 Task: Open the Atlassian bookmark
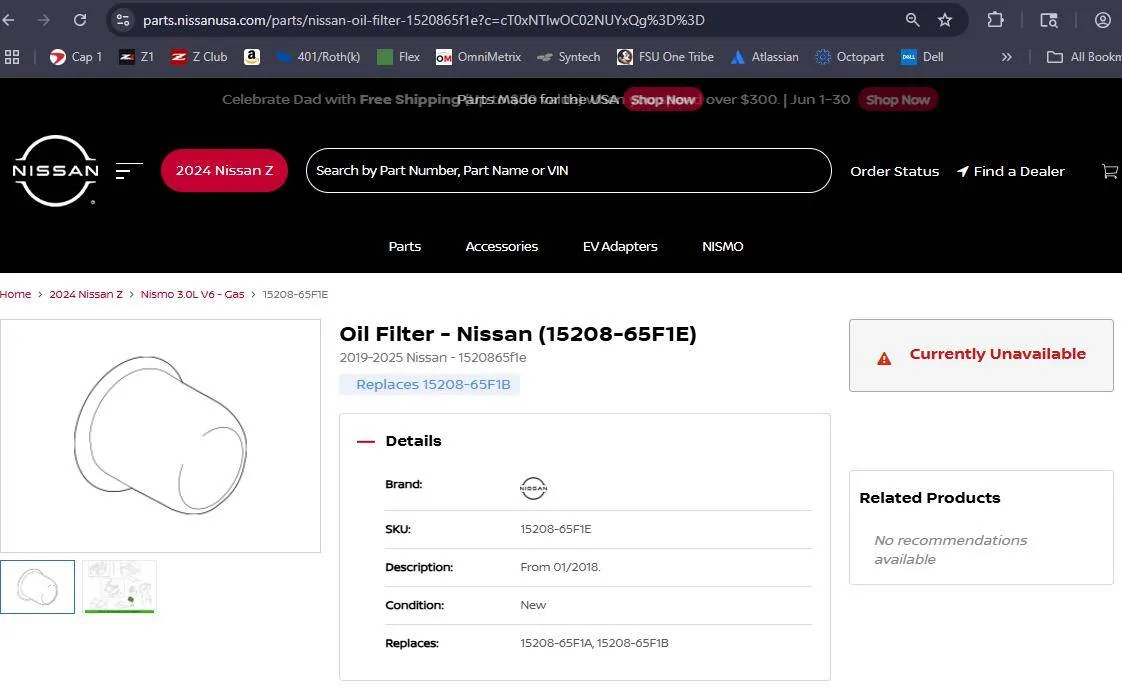point(764,57)
